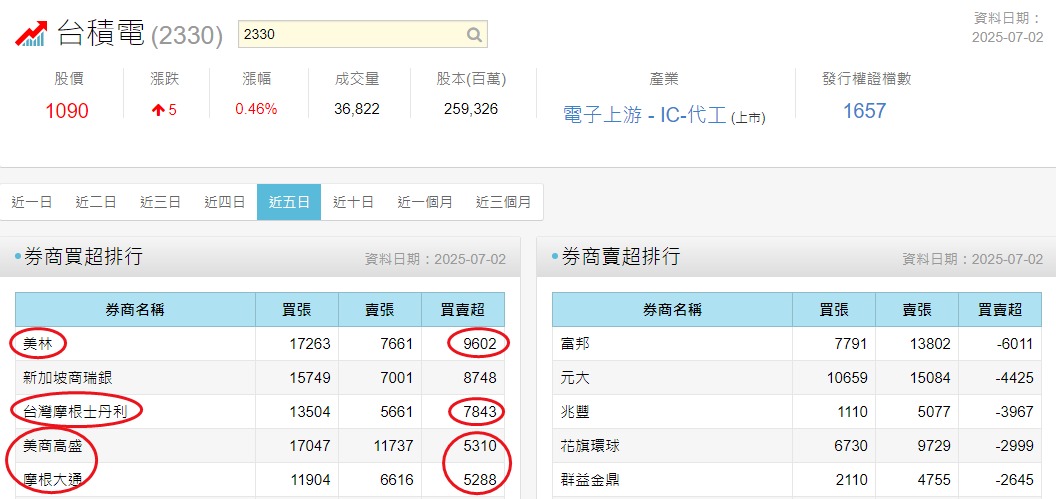
Task: Click net sell value -6011
Action: coord(1014,344)
